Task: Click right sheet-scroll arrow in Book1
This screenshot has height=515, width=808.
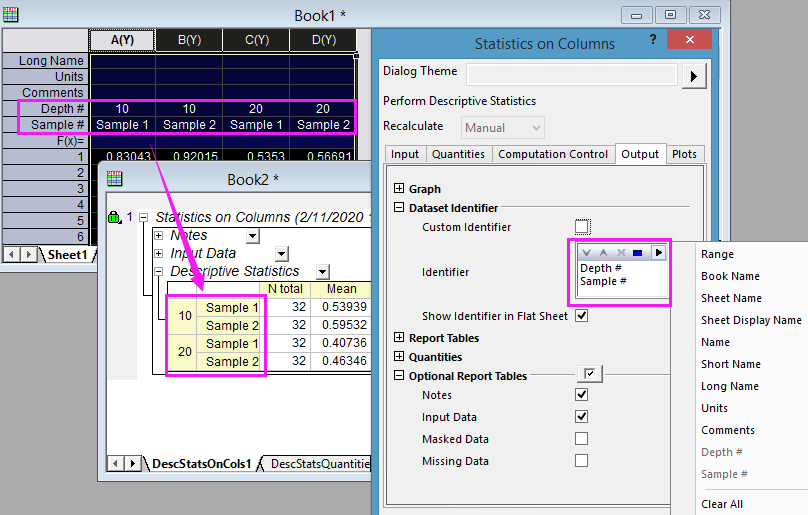Action: click(x=28, y=255)
